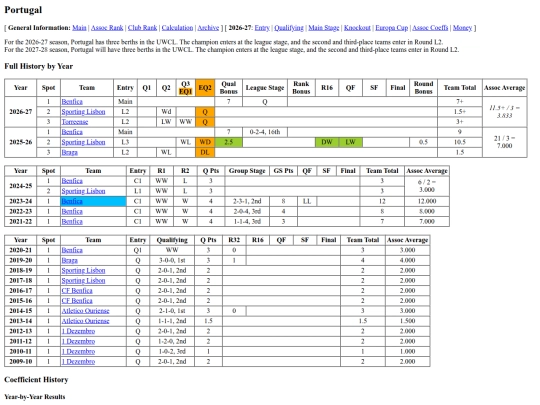
Task: Click the 0.5 Round Bonus cell
Action: tap(423, 142)
